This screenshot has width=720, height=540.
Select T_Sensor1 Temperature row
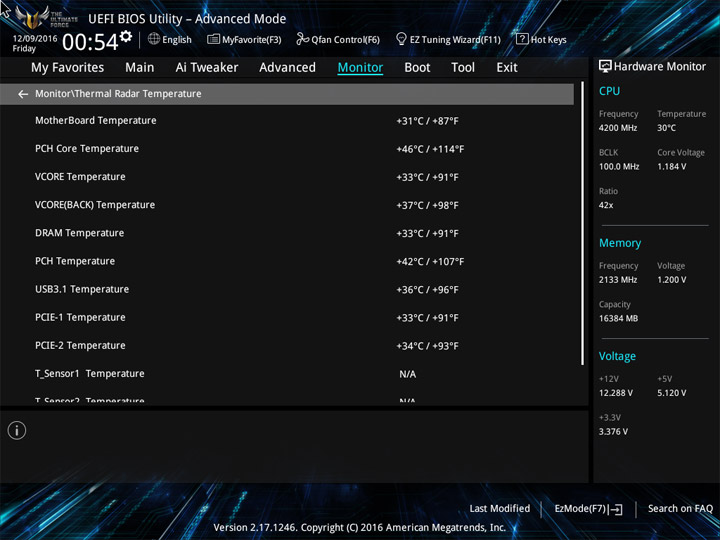(287, 374)
